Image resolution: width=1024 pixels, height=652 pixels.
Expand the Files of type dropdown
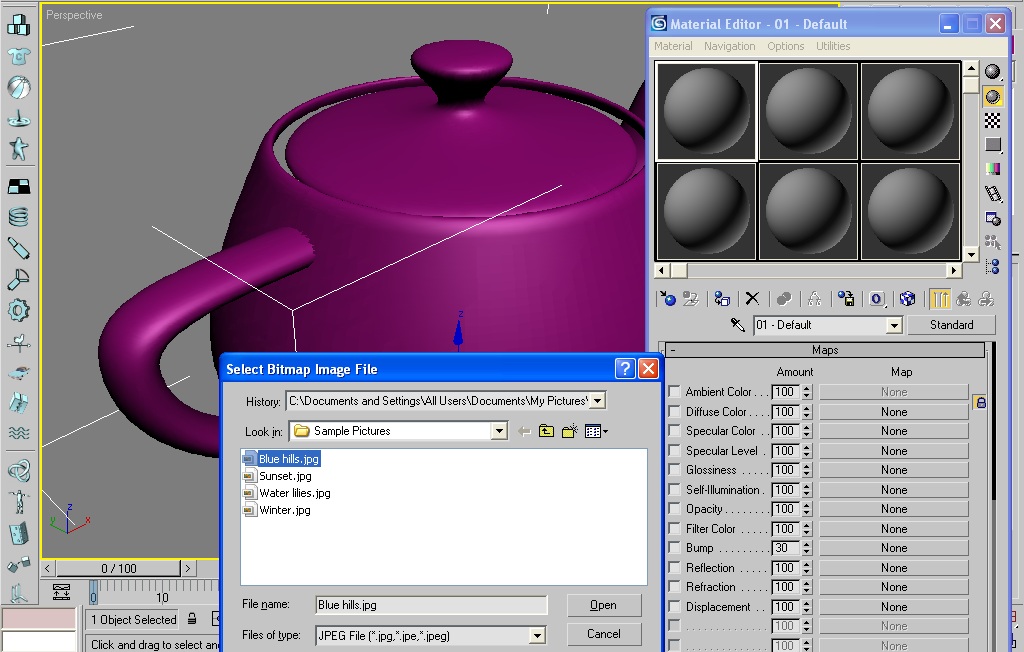[x=538, y=635]
